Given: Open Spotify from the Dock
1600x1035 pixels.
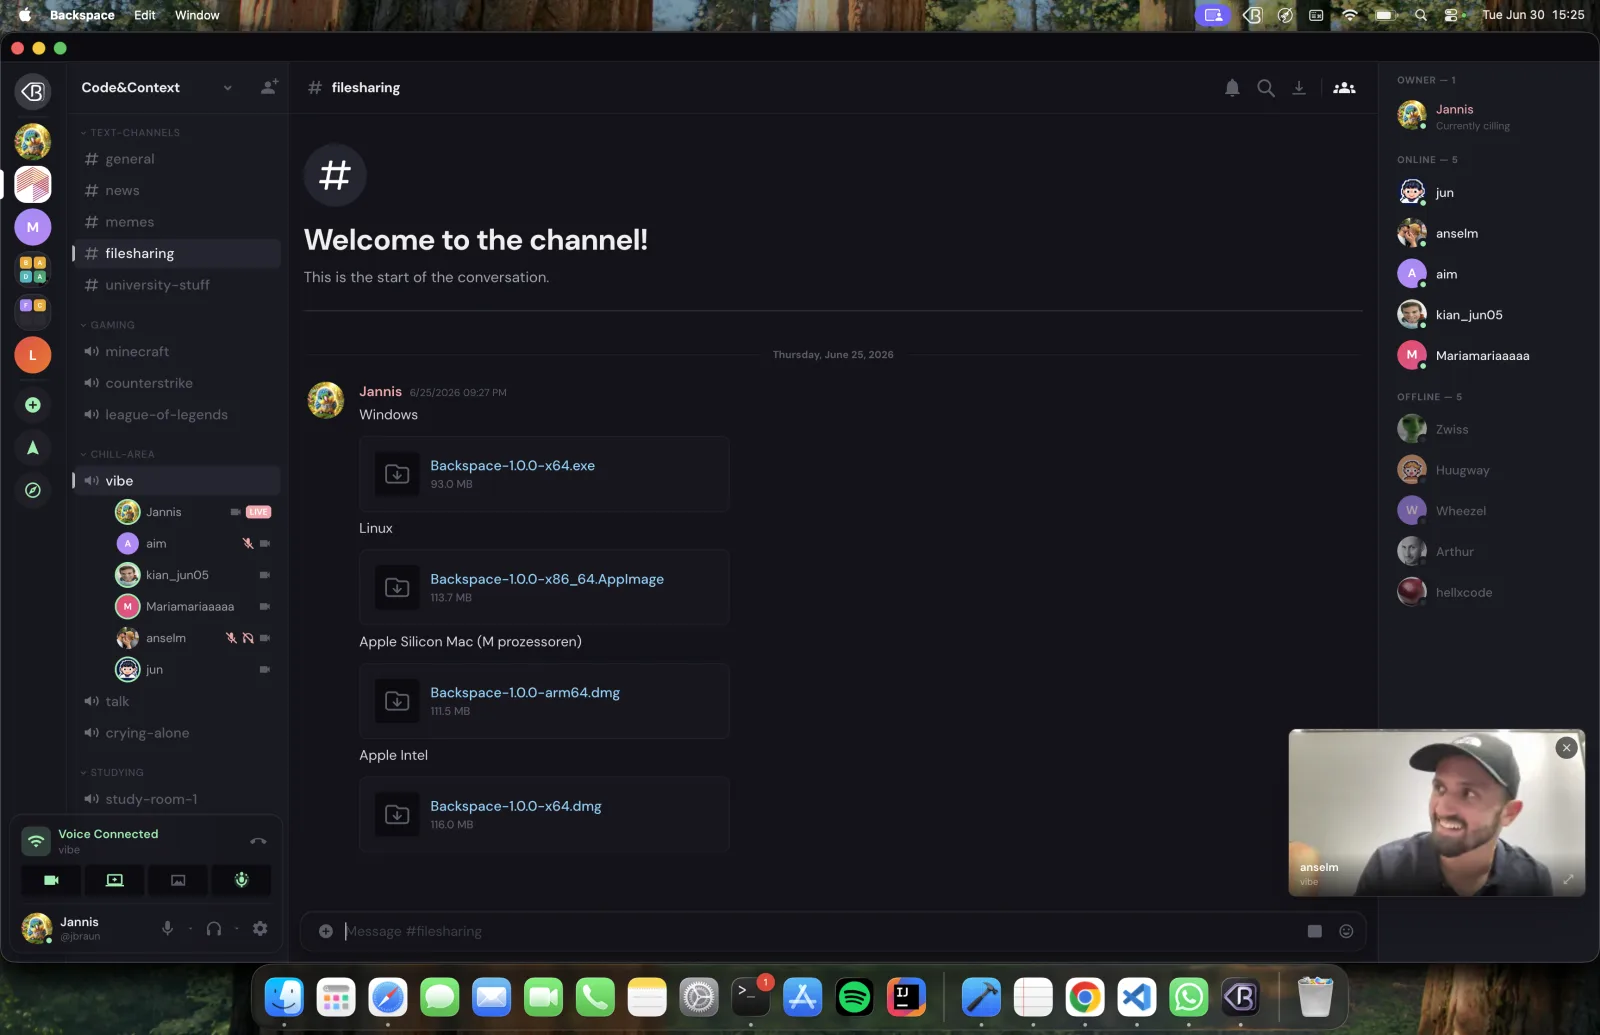Looking at the screenshot, I should click(855, 997).
